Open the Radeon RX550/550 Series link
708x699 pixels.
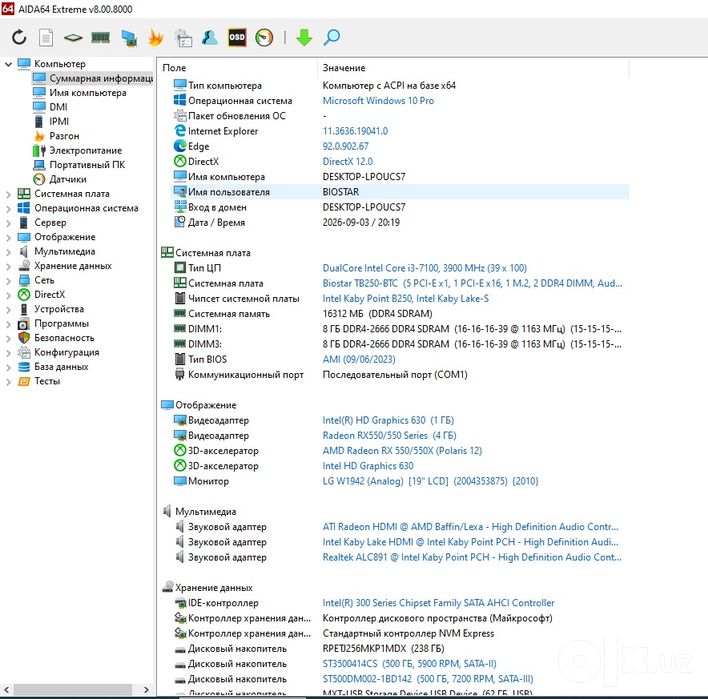pyautogui.click(x=389, y=436)
